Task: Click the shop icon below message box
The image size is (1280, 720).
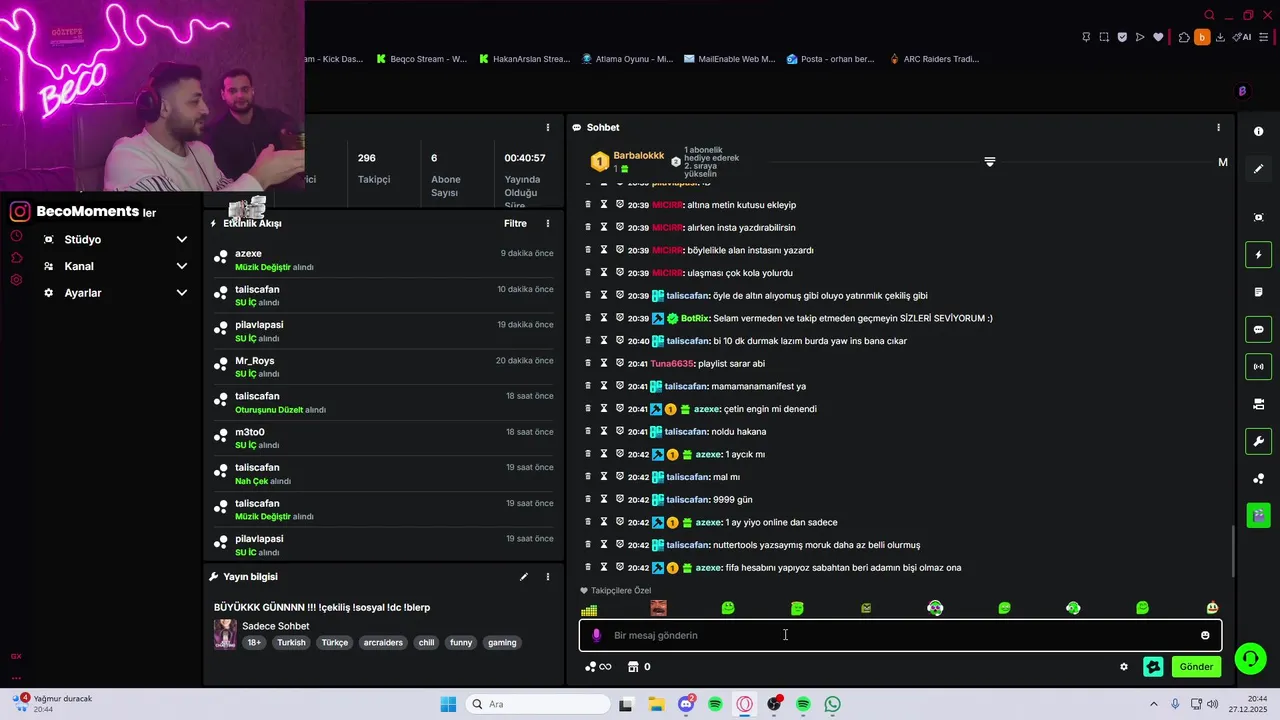Action: tap(633, 667)
